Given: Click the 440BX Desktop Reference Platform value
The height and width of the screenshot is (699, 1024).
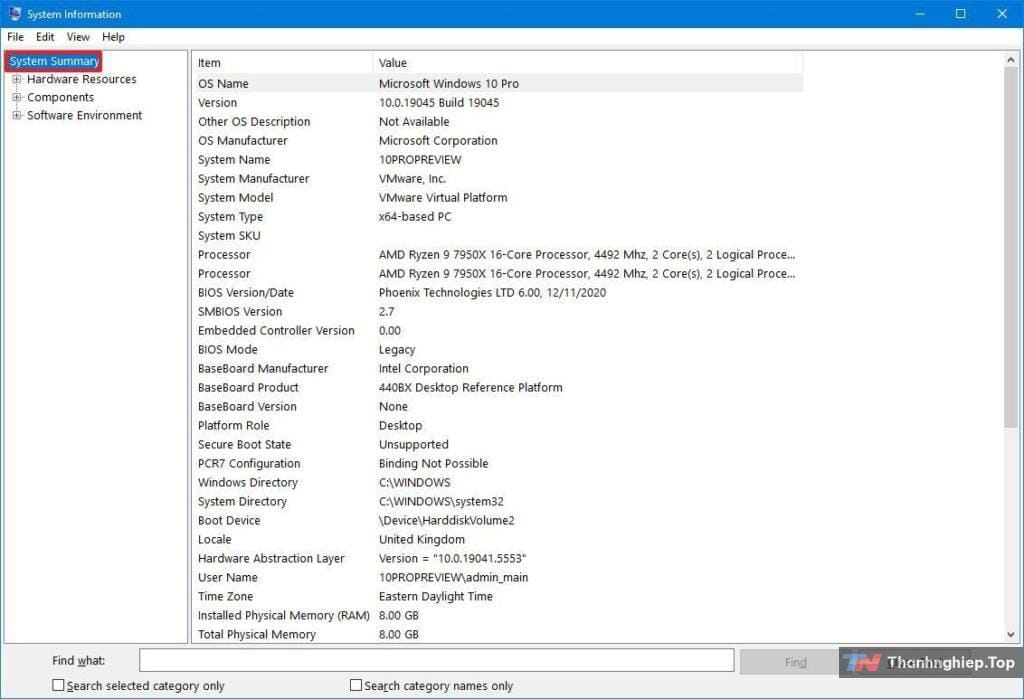Looking at the screenshot, I should [470, 387].
